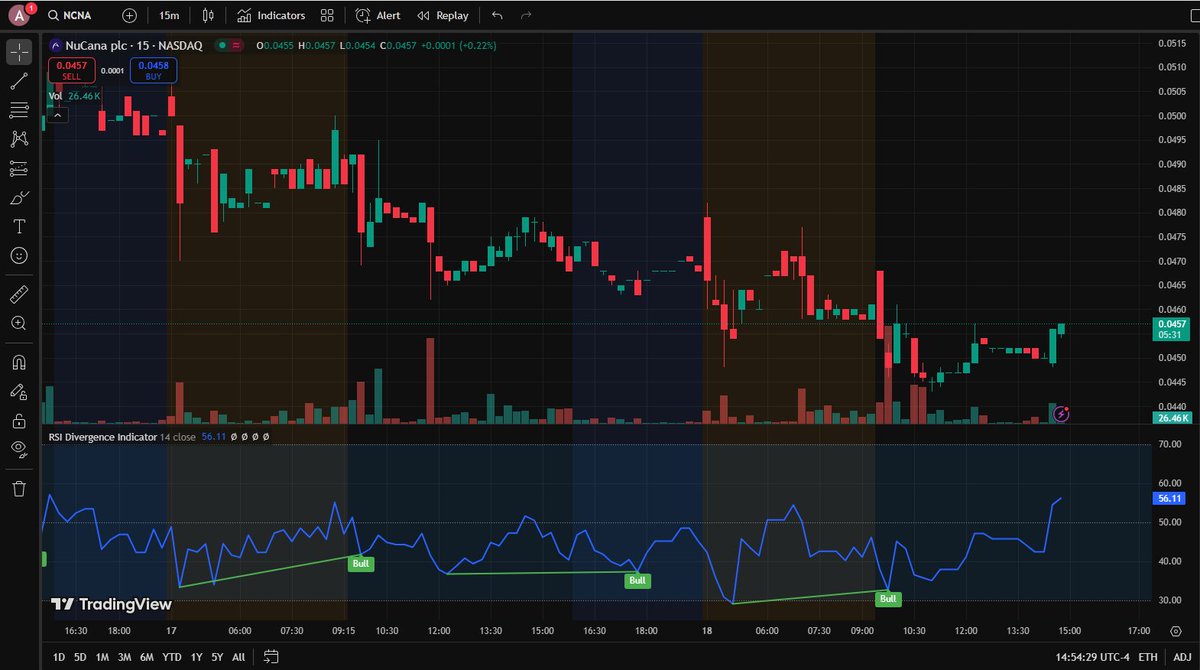This screenshot has height=670, width=1200.
Task: Create a new Alert
Action: [378, 16]
